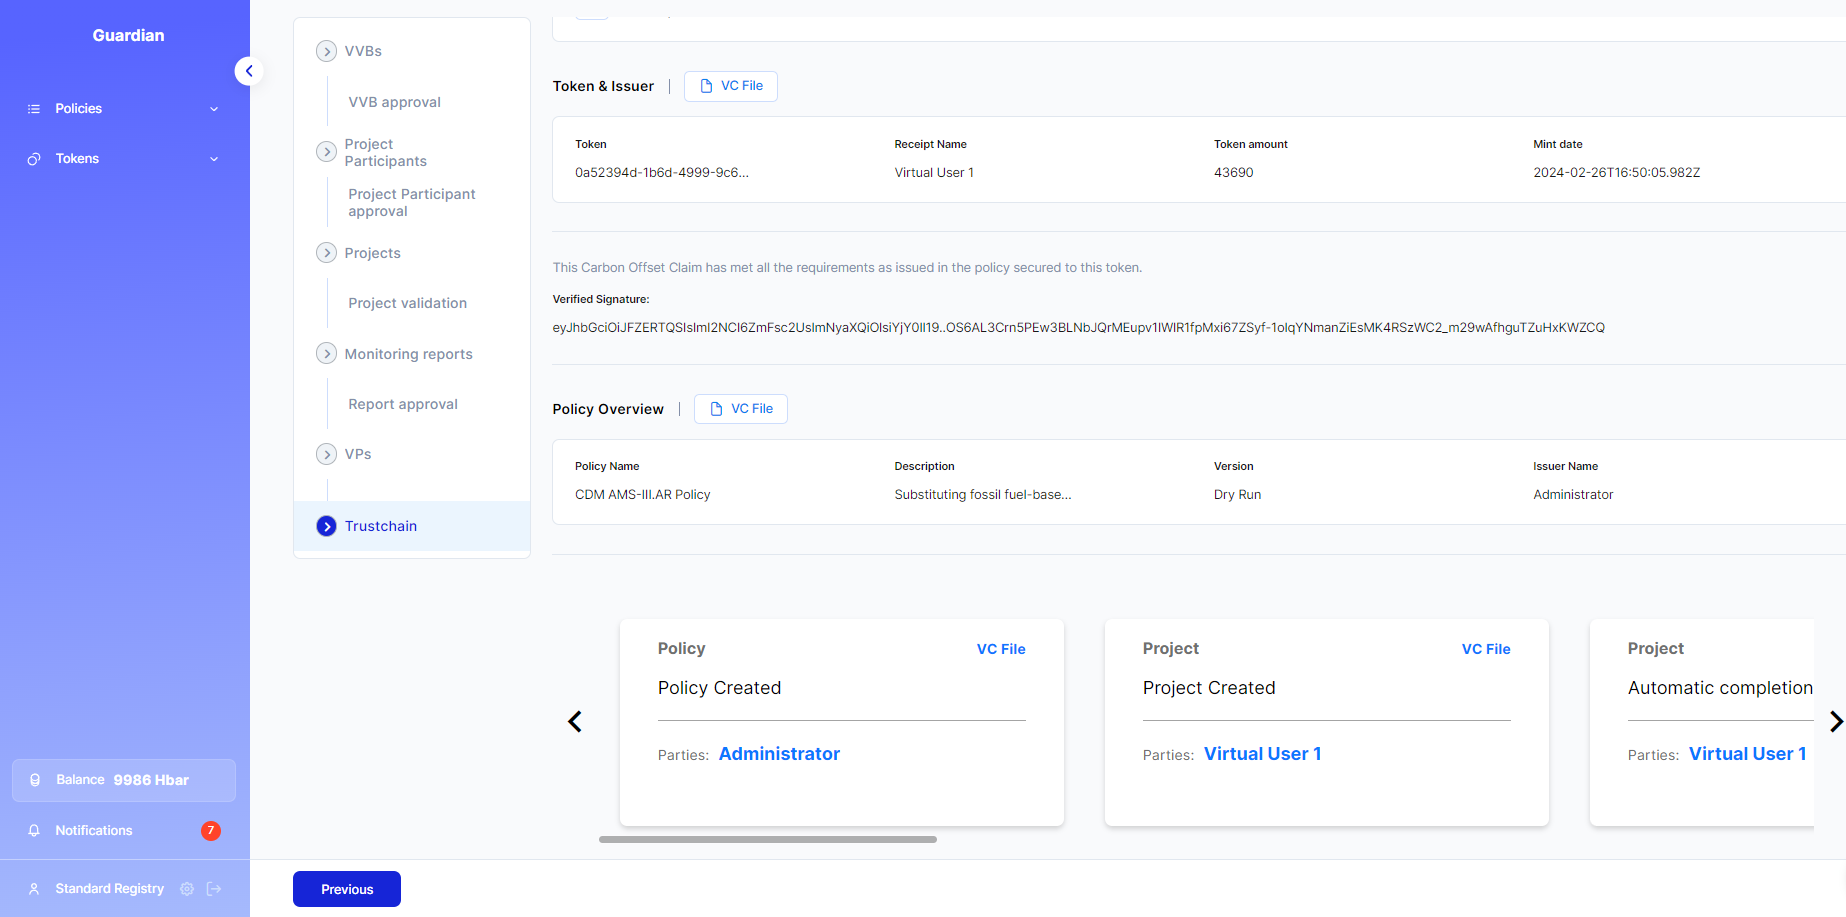Click the VPs step circle icon
Image resolution: width=1846 pixels, height=917 pixels.
point(326,454)
